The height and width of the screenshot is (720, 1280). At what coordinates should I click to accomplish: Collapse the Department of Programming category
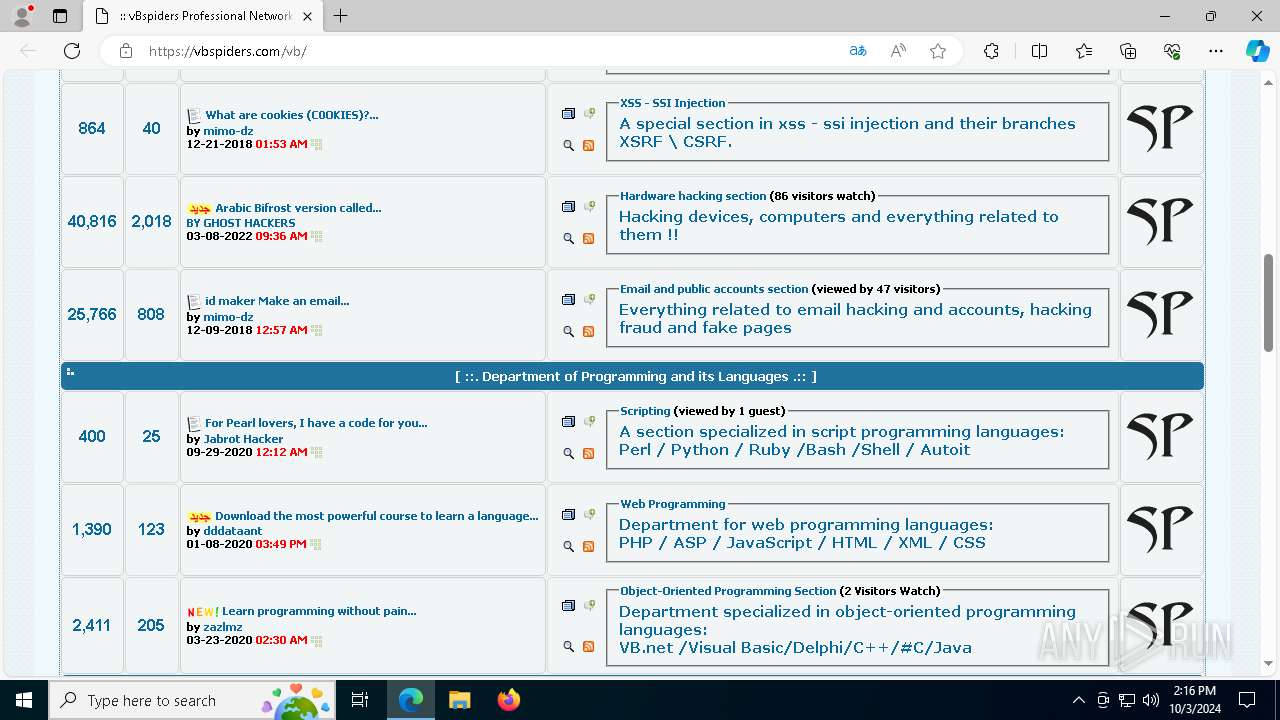[x=70, y=372]
